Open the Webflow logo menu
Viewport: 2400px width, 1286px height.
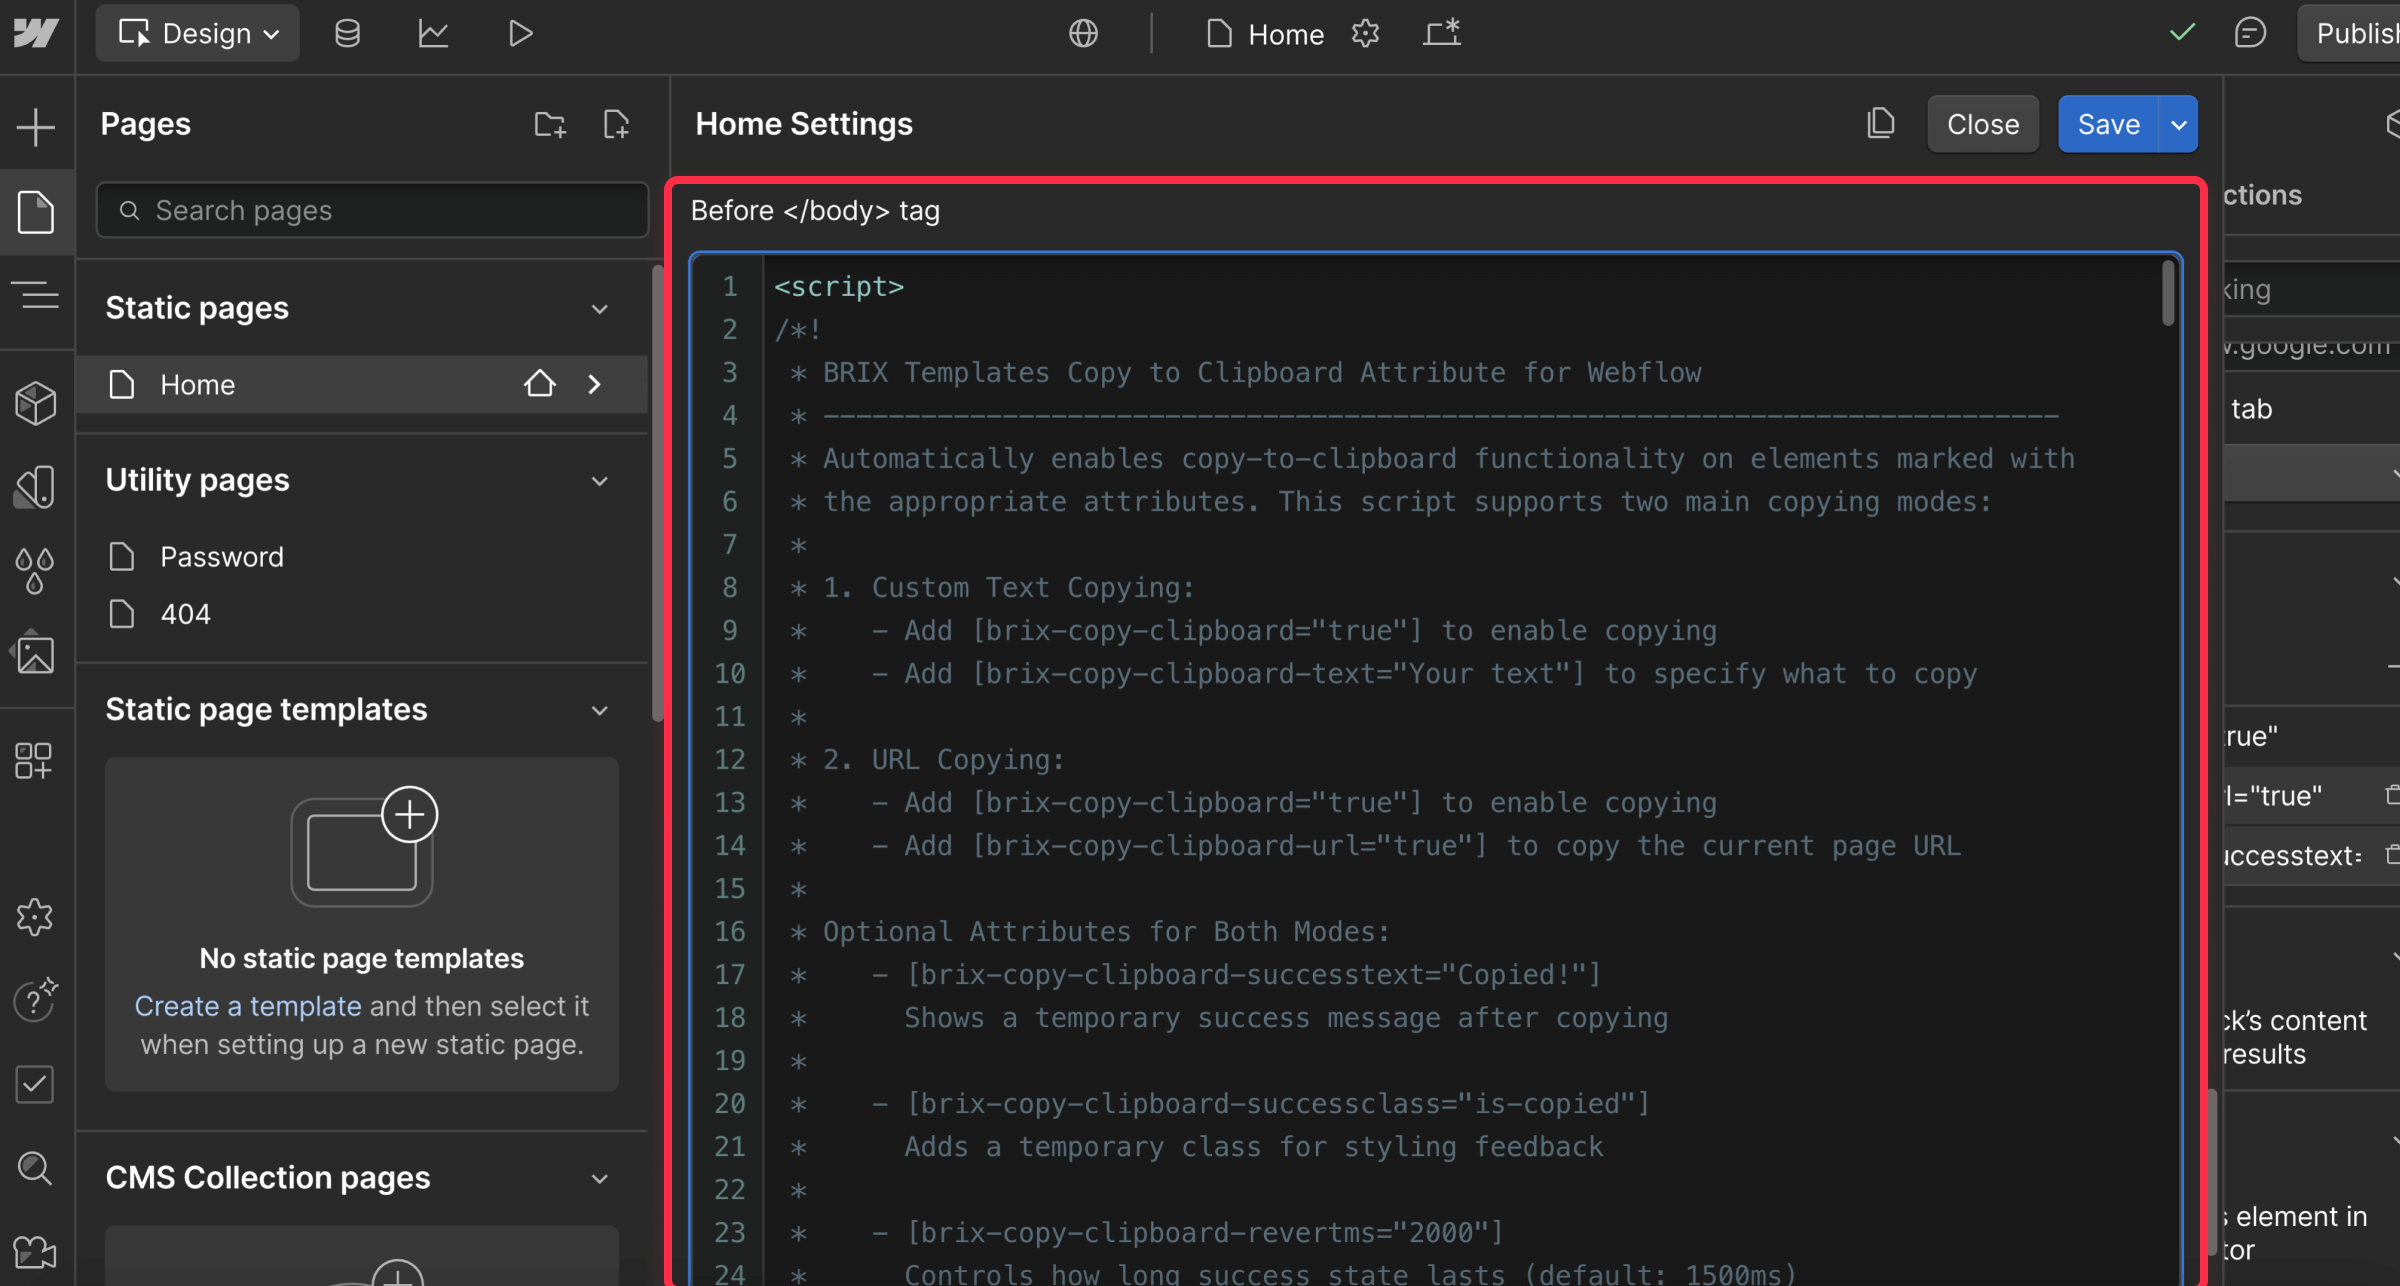36,34
